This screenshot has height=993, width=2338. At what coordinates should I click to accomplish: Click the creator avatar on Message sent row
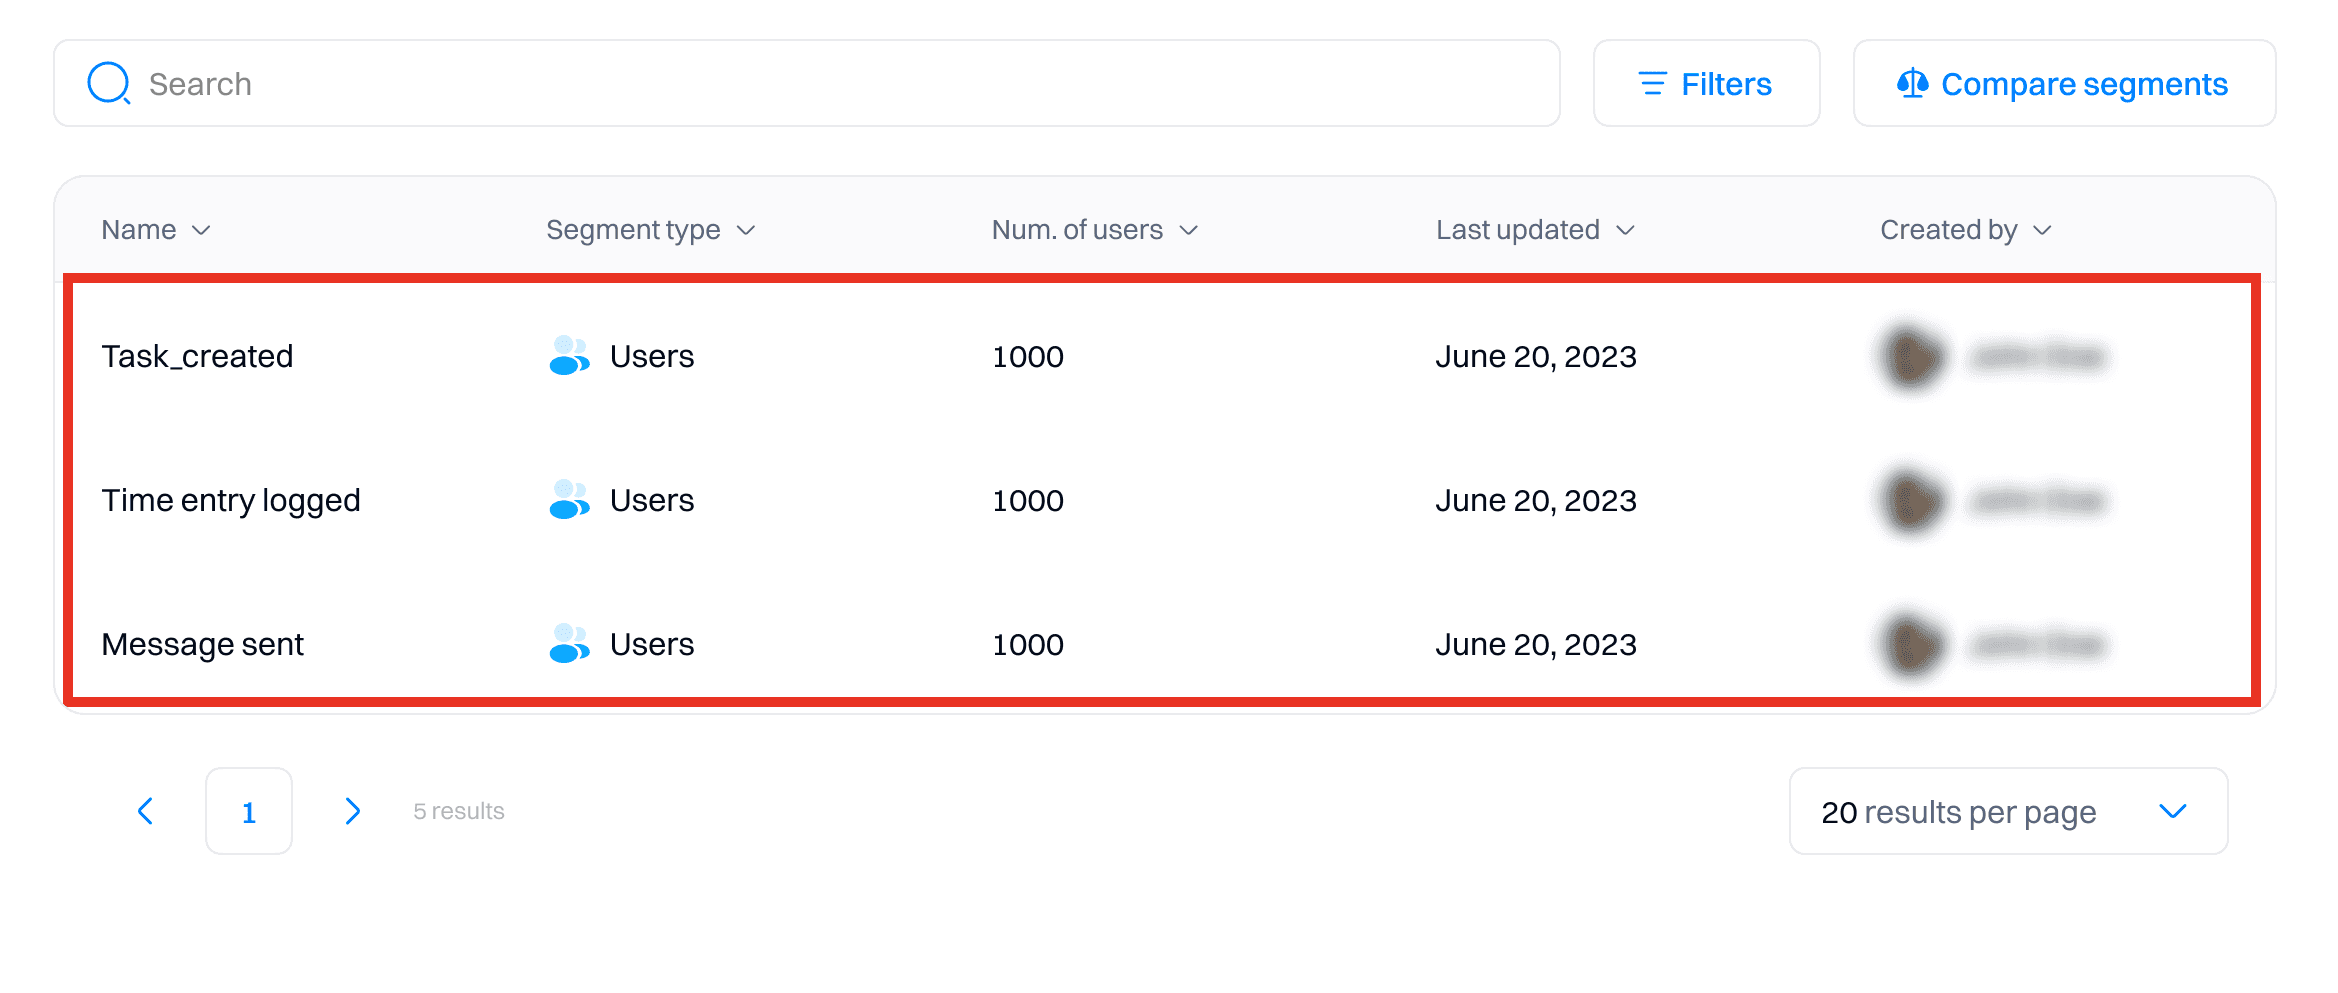pos(1910,645)
